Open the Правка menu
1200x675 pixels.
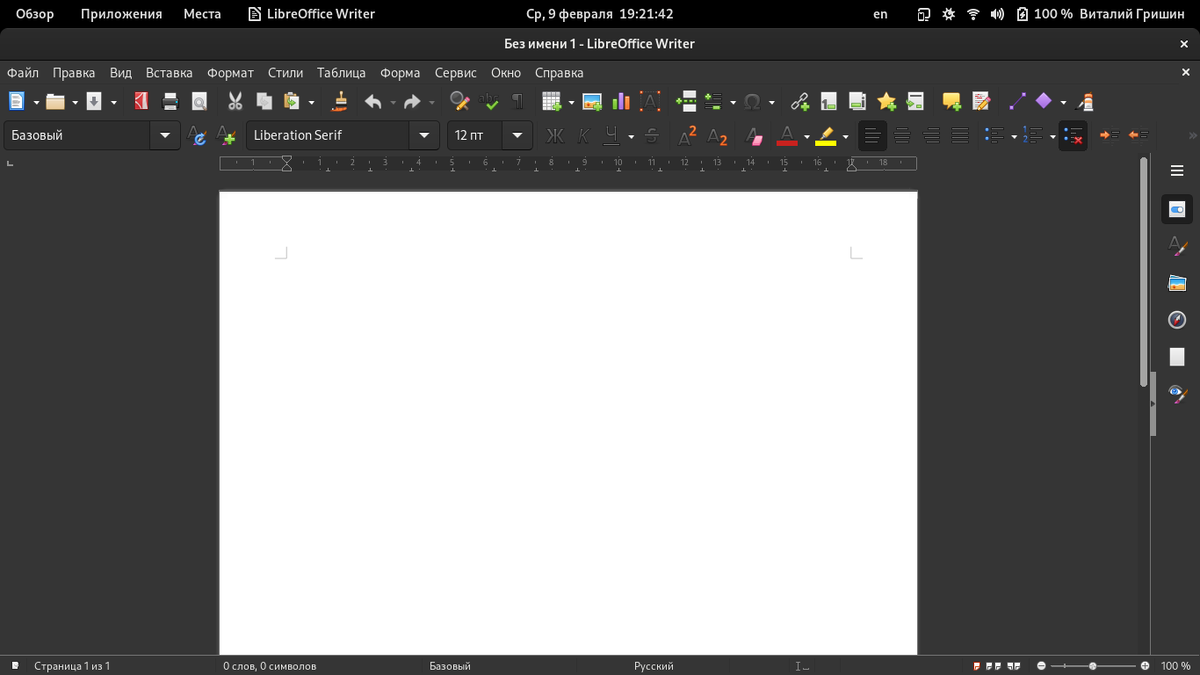coord(74,73)
